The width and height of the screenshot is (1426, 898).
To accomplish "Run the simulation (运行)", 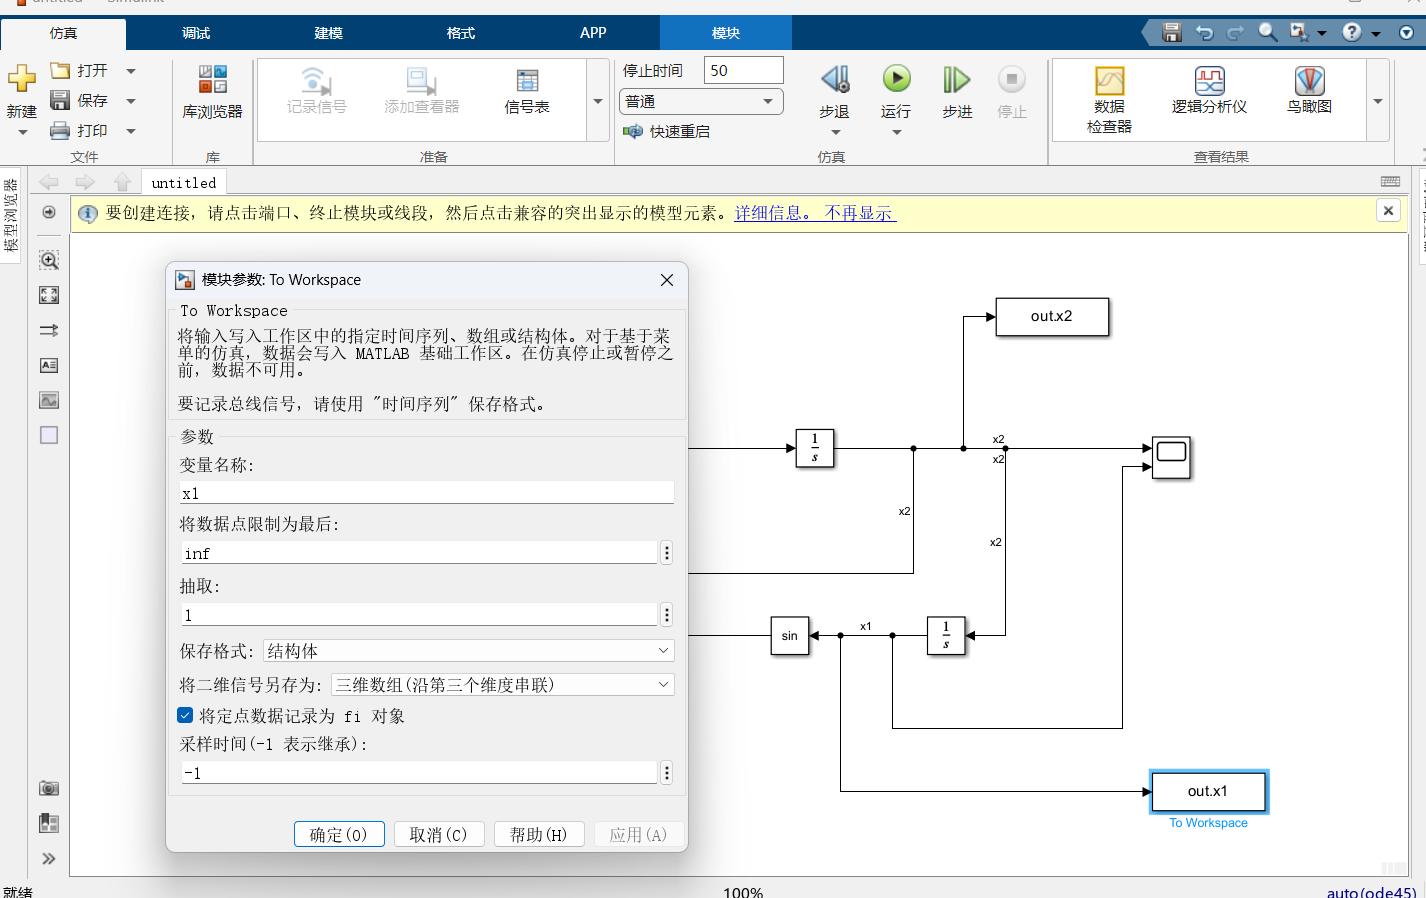I will point(896,93).
